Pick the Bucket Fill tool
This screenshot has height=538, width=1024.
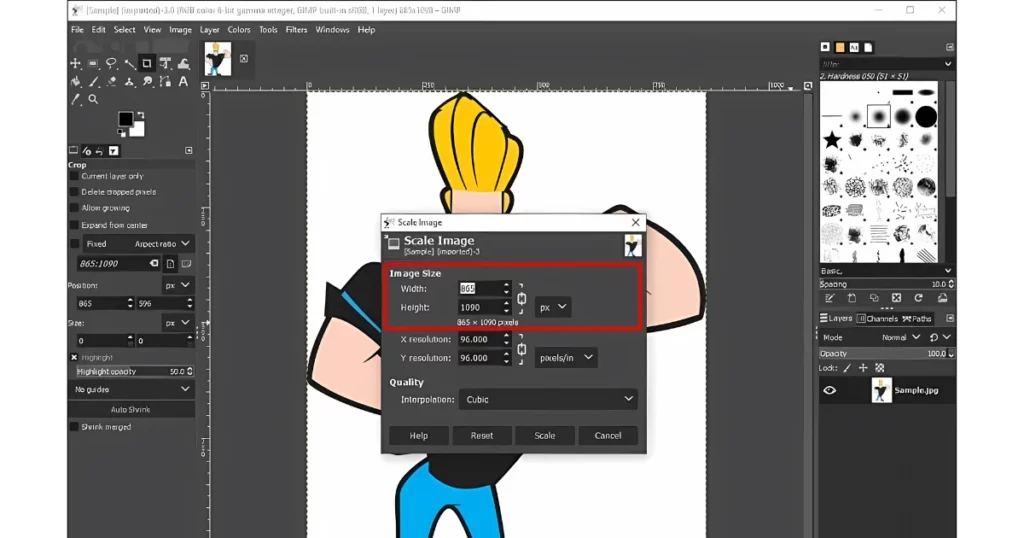click(x=76, y=82)
